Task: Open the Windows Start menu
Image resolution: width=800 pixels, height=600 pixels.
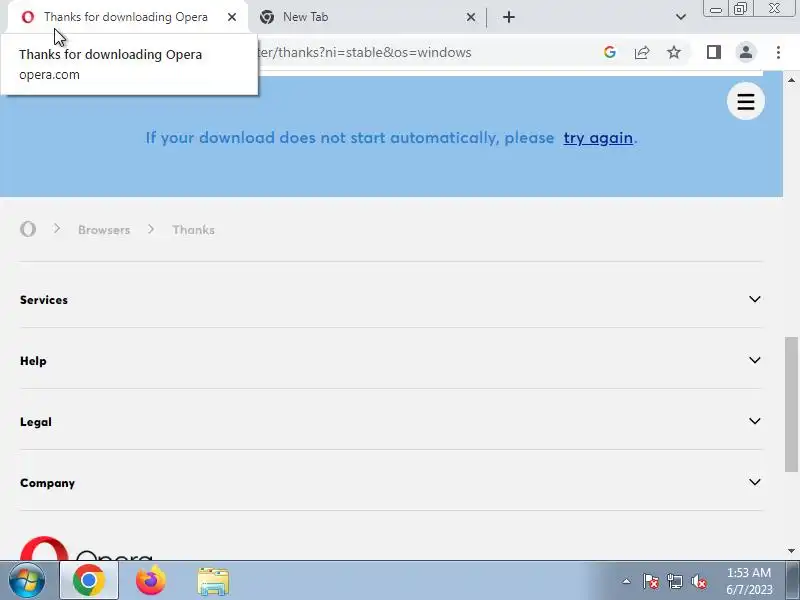Action: 27,581
